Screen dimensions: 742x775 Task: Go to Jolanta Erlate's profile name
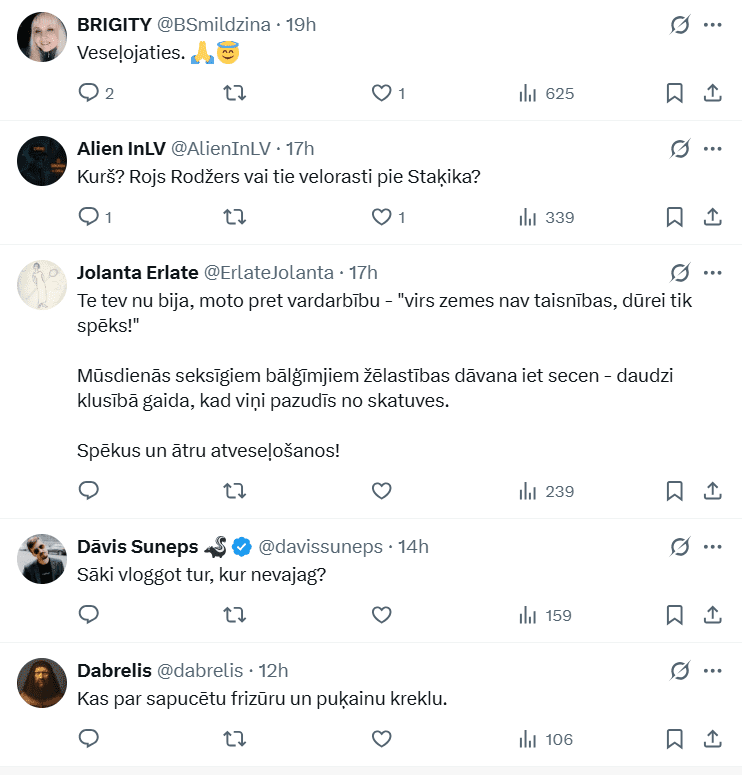(x=137, y=273)
